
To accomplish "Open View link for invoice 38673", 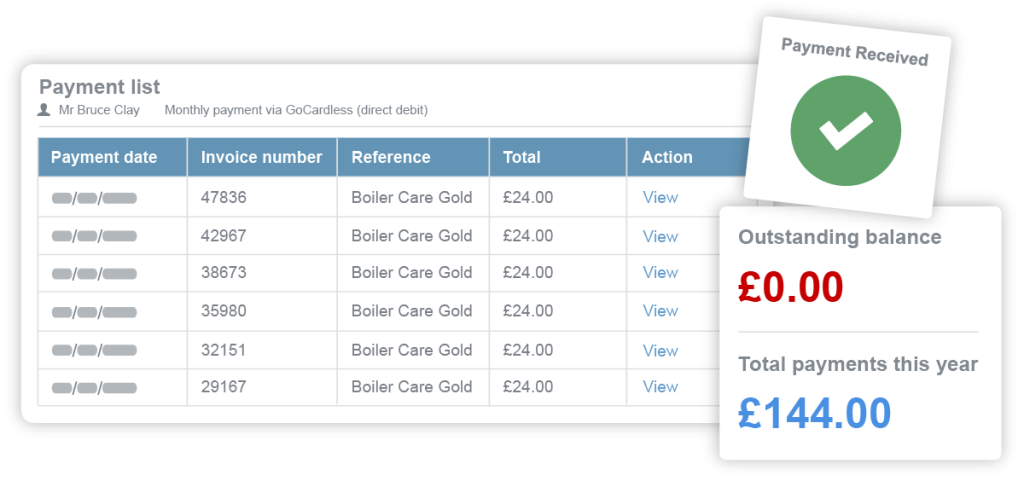I will tap(660, 272).
